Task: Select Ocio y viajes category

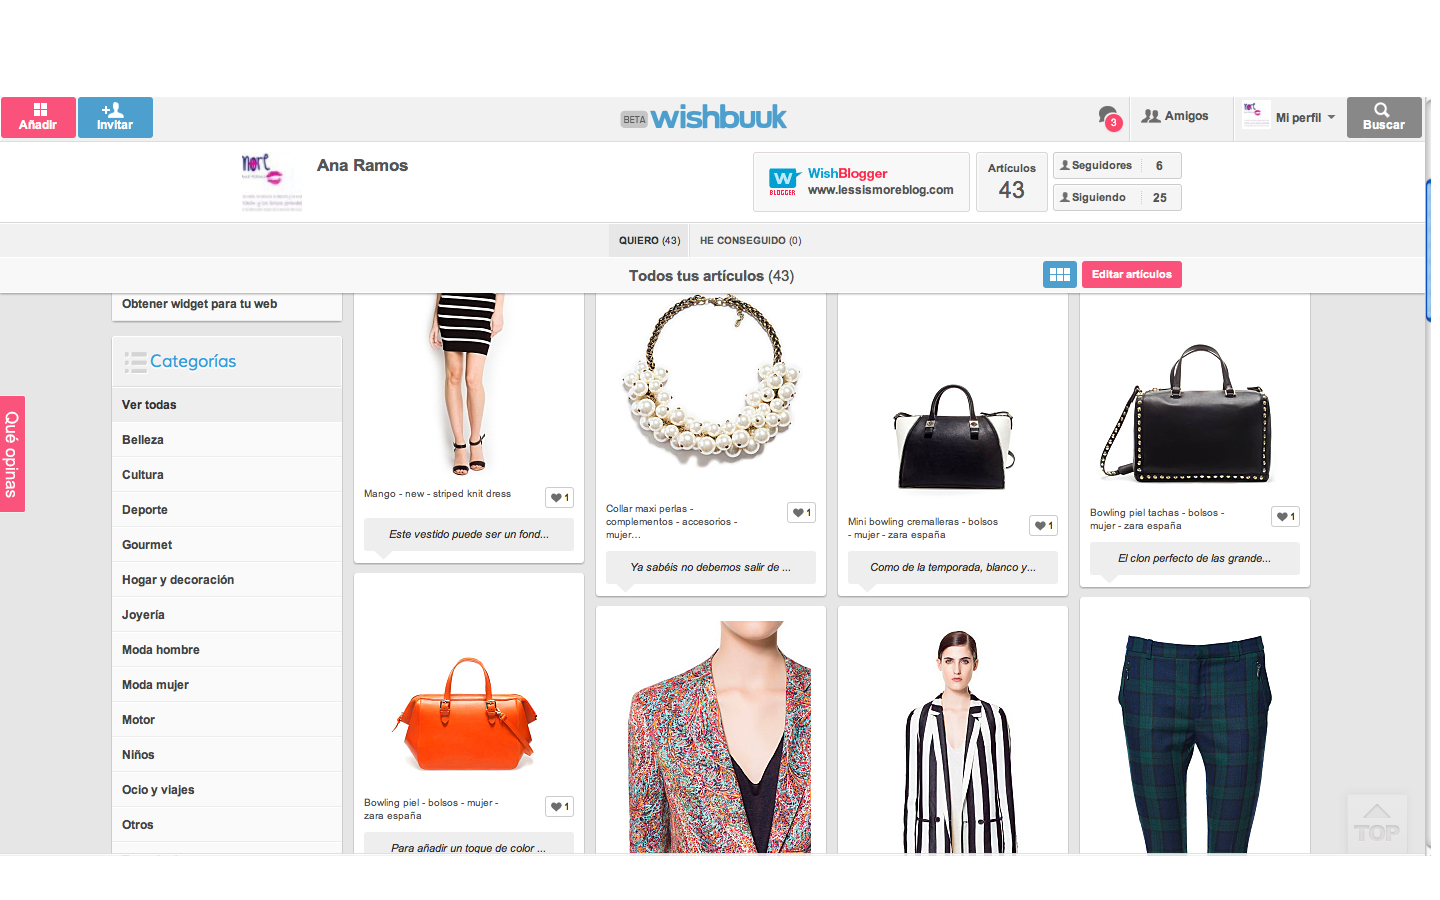Action: [x=227, y=790]
